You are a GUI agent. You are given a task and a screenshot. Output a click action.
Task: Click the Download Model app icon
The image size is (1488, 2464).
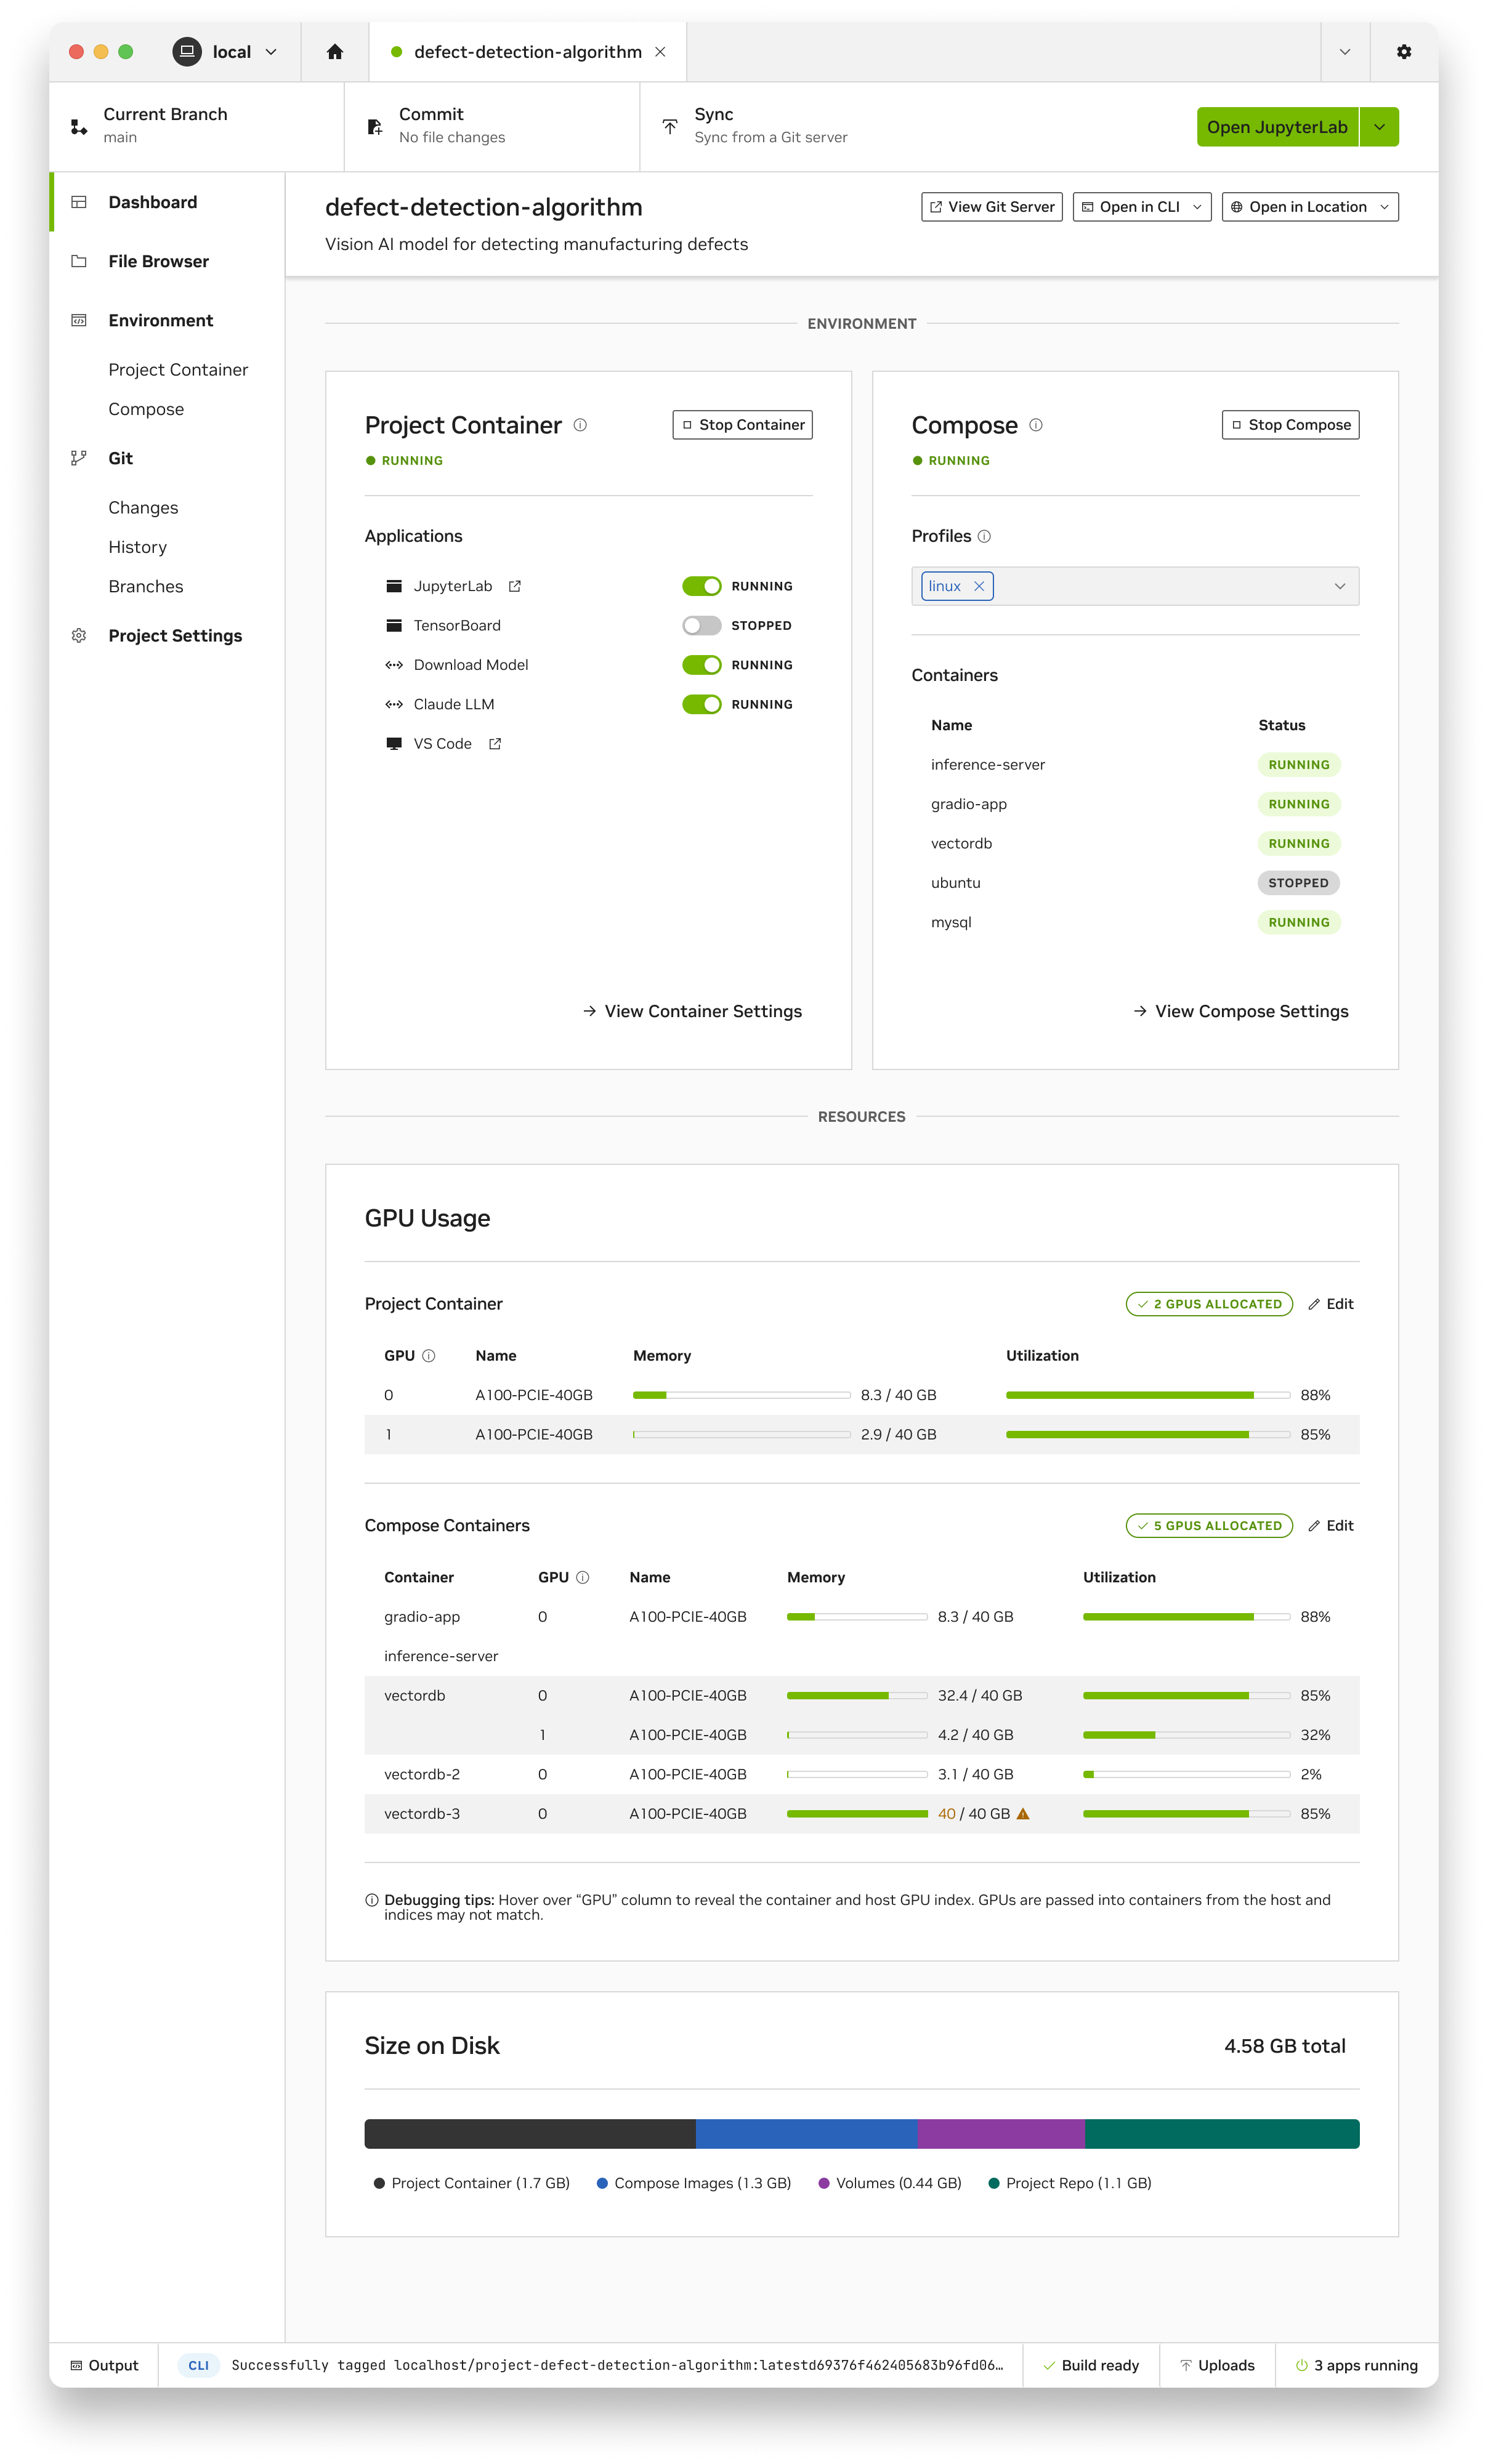394,665
